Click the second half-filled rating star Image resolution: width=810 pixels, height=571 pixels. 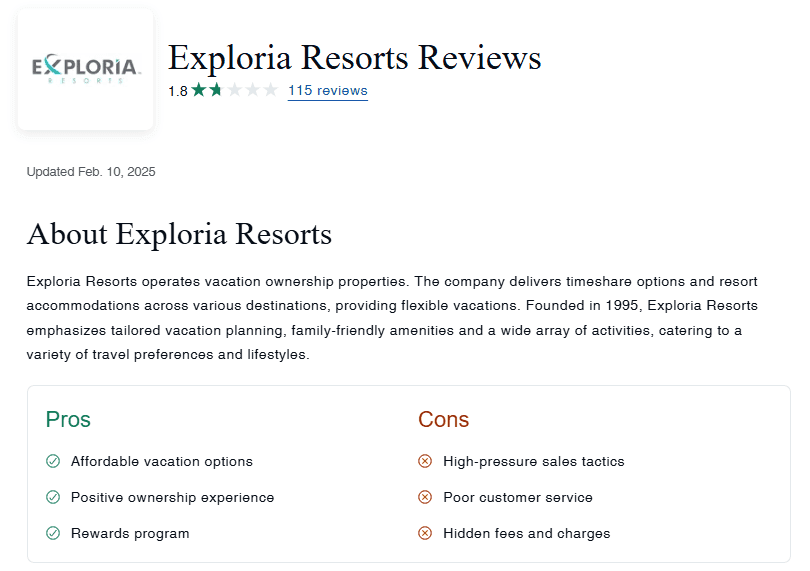(216, 90)
